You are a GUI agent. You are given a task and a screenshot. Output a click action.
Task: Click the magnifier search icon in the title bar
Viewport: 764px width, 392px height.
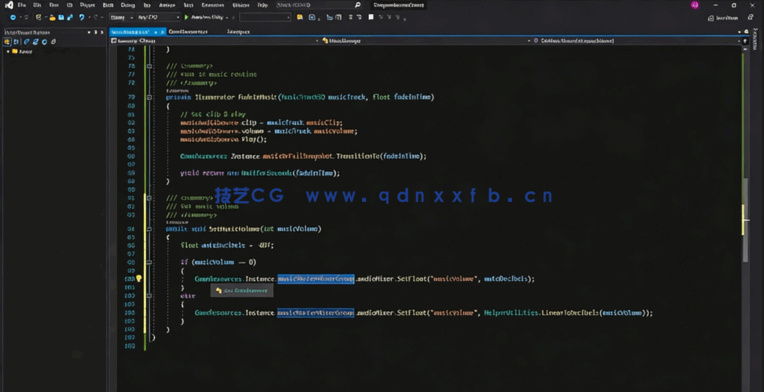(357, 5)
